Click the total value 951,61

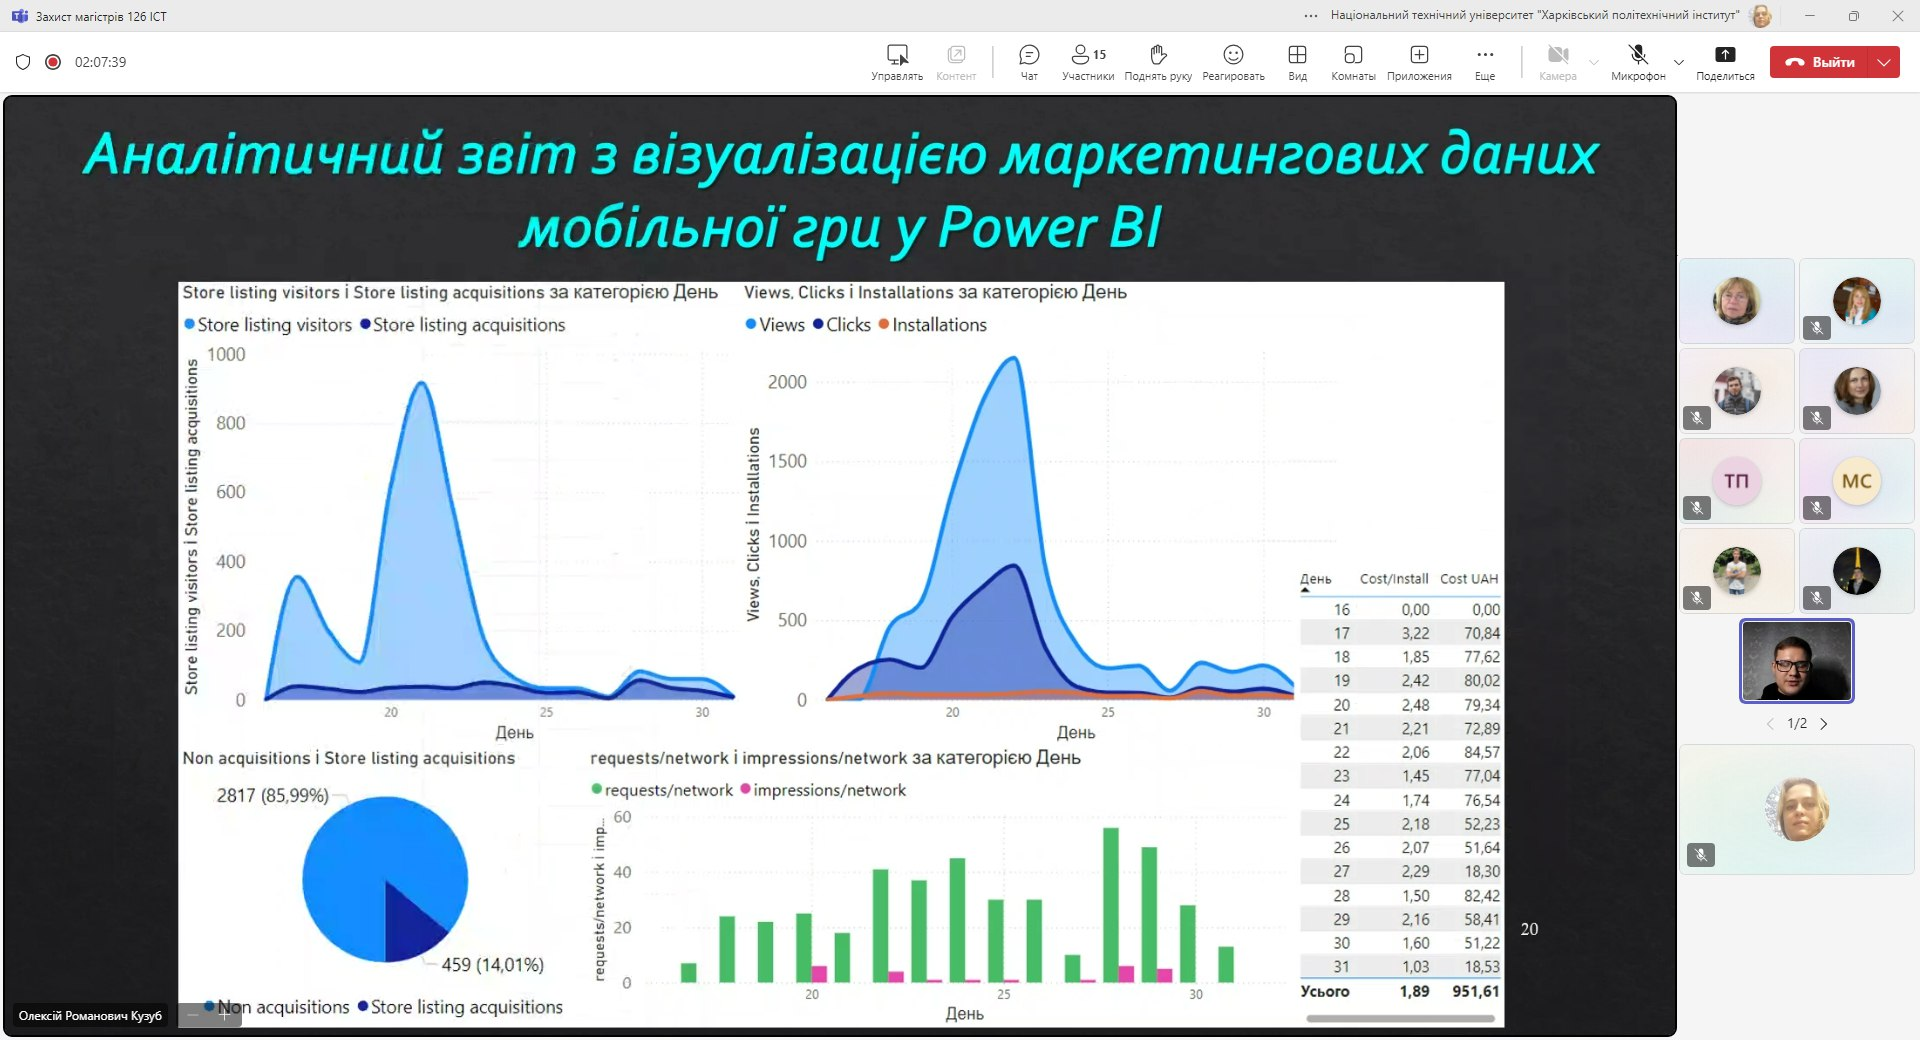click(1476, 991)
